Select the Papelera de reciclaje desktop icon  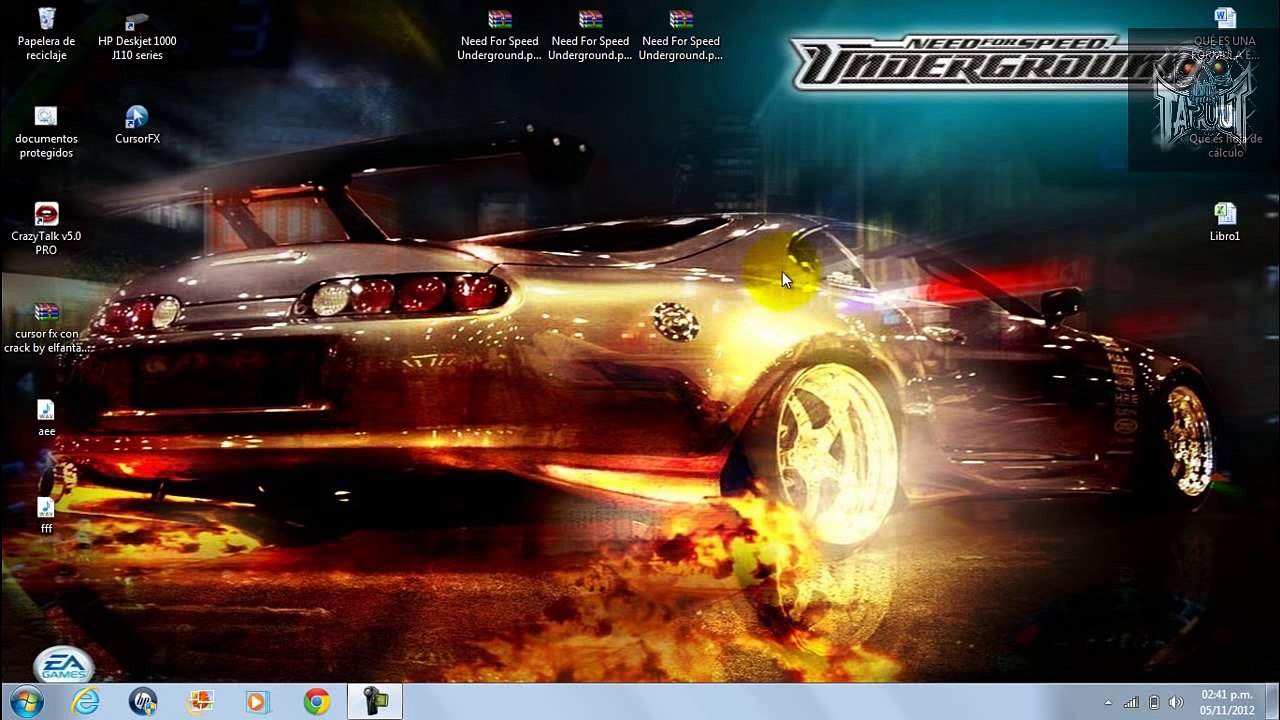tap(46, 35)
